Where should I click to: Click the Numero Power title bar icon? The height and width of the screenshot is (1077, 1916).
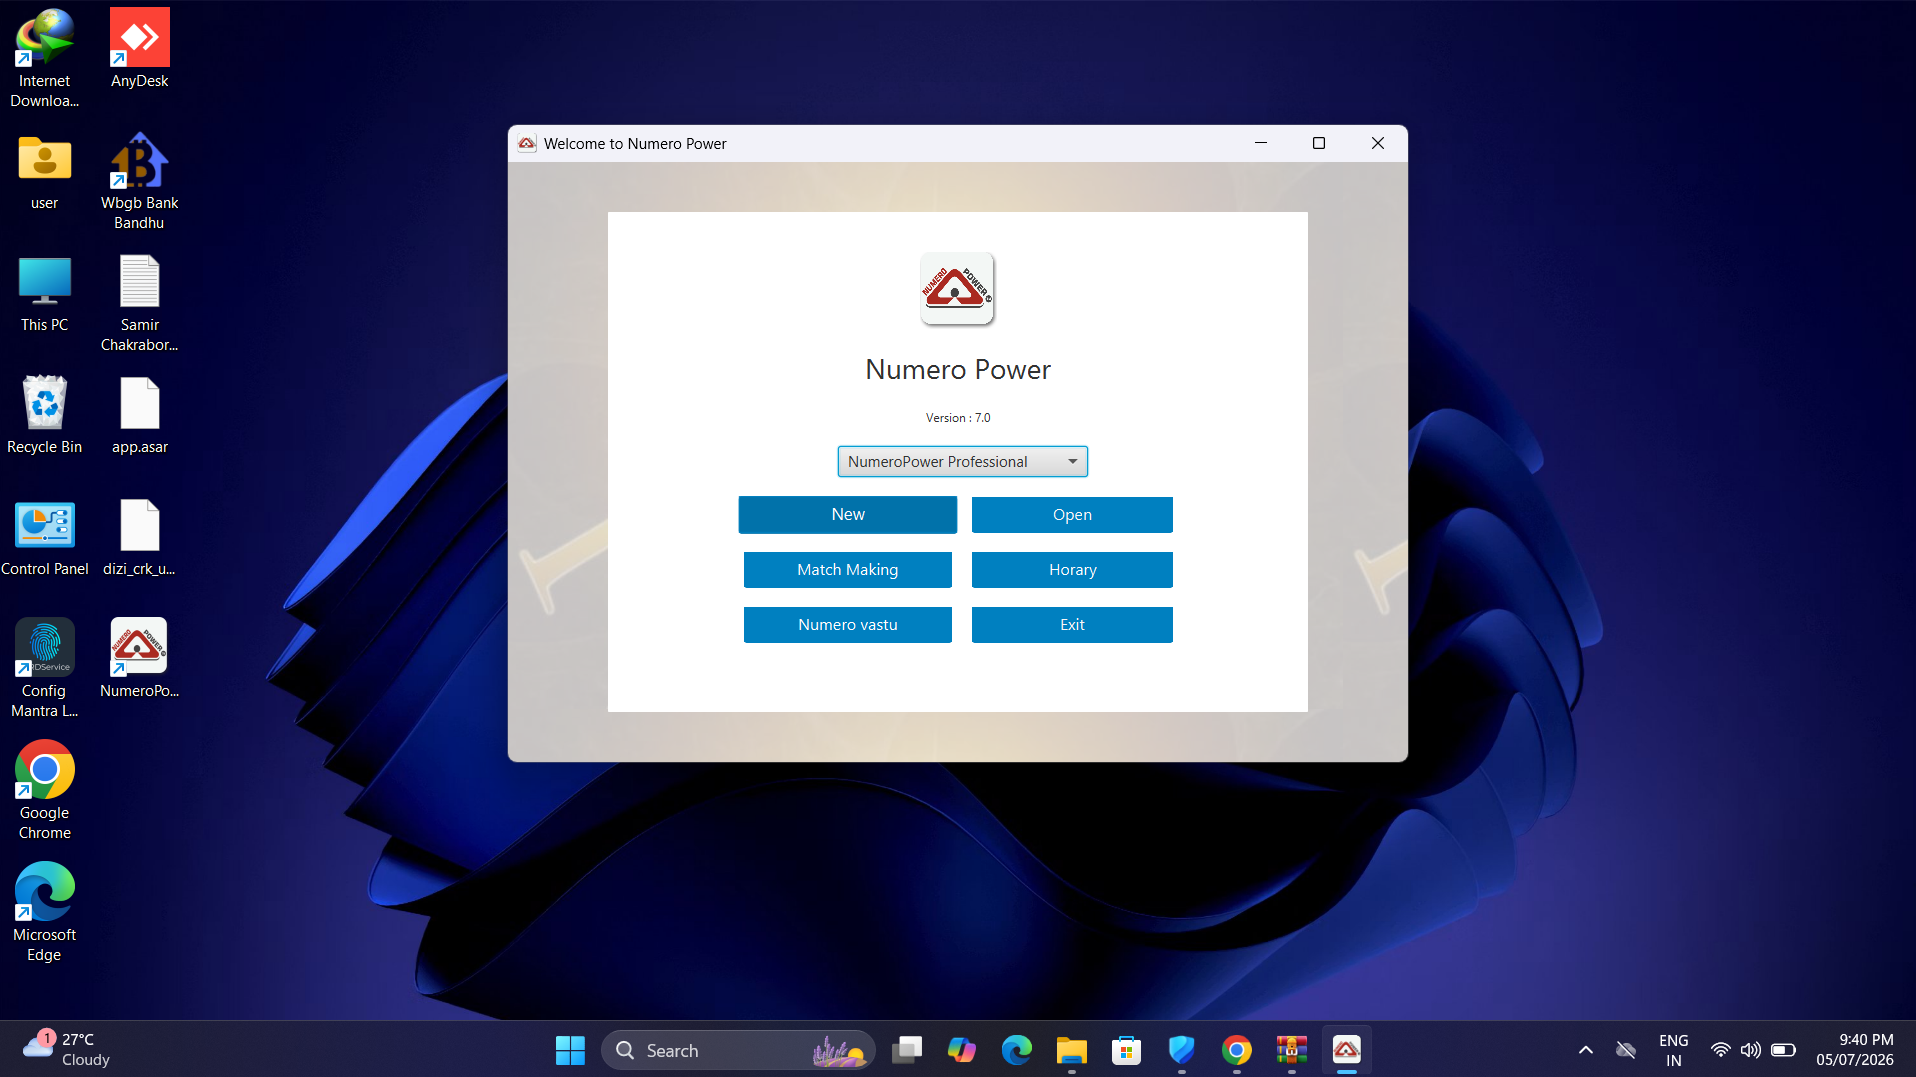[x=527, y=143]
